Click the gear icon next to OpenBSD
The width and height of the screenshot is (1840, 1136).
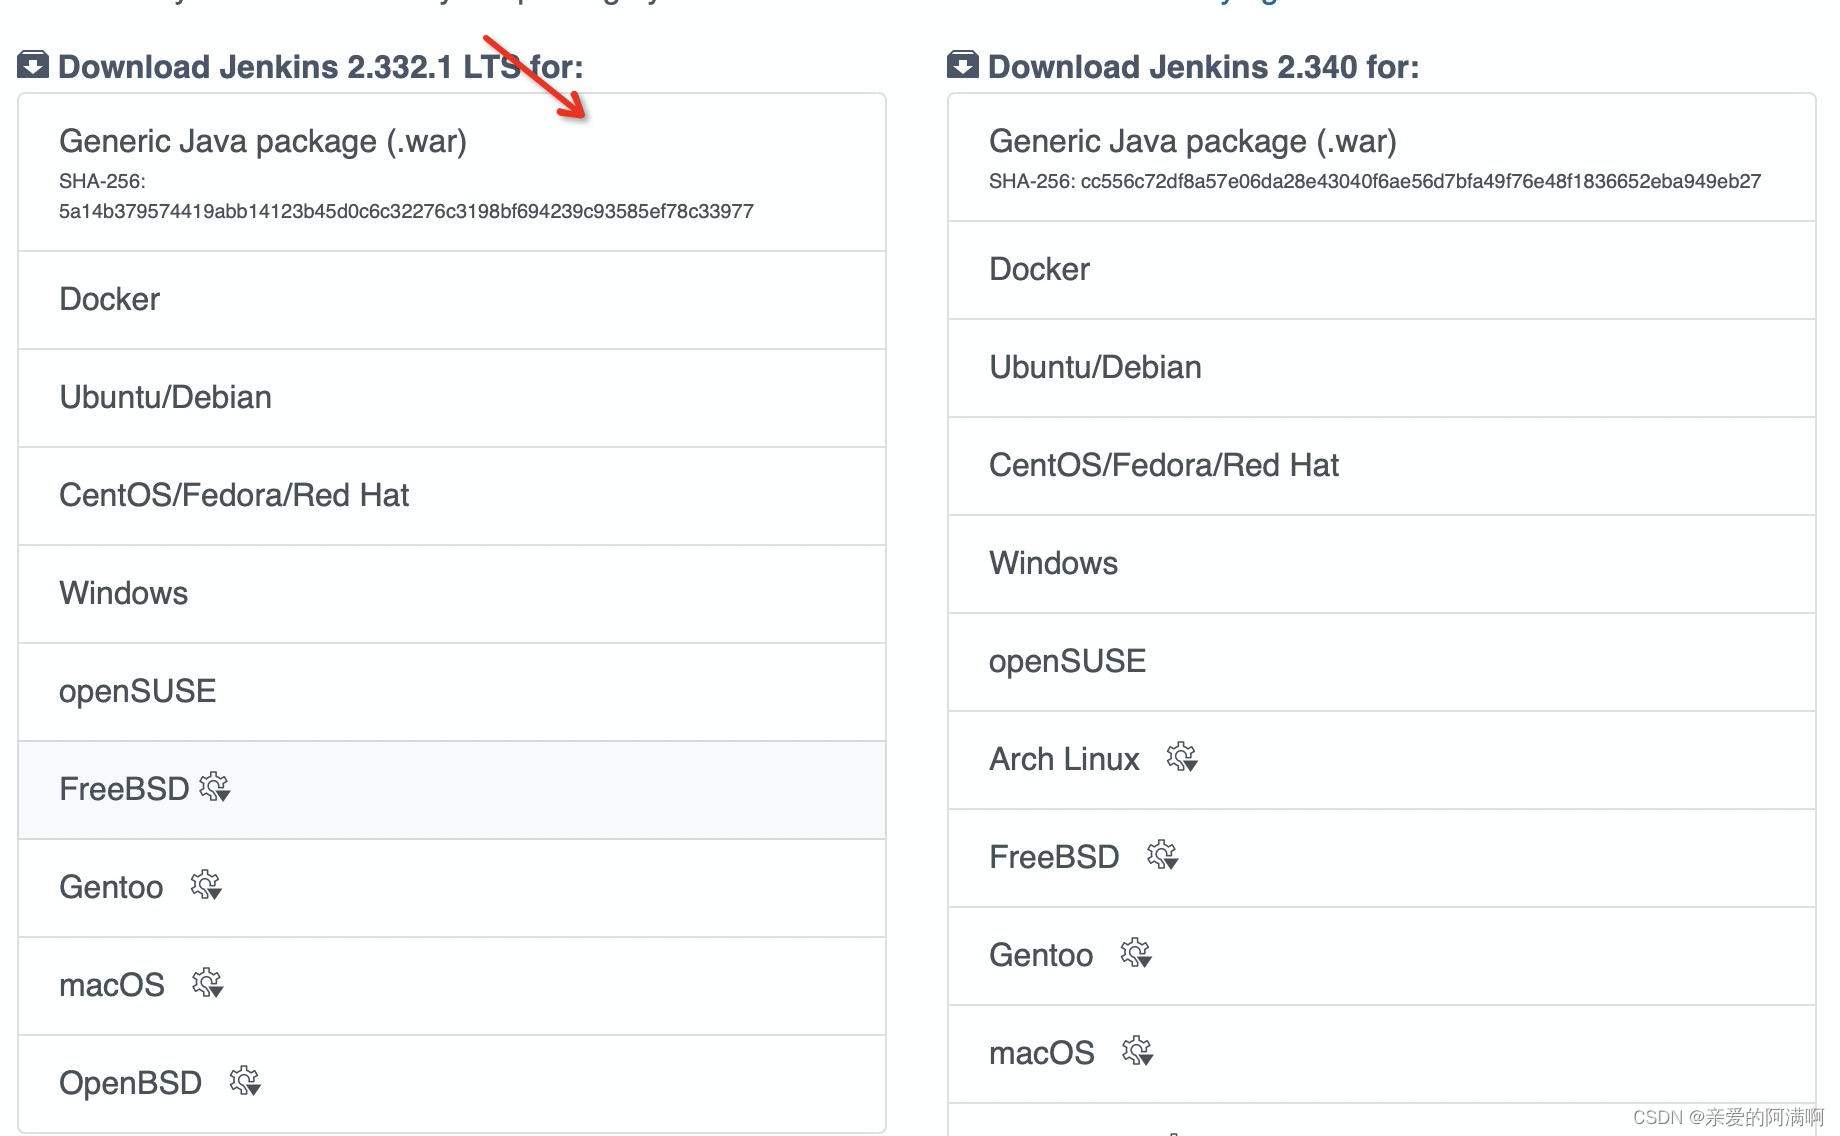pos(245,1081)
